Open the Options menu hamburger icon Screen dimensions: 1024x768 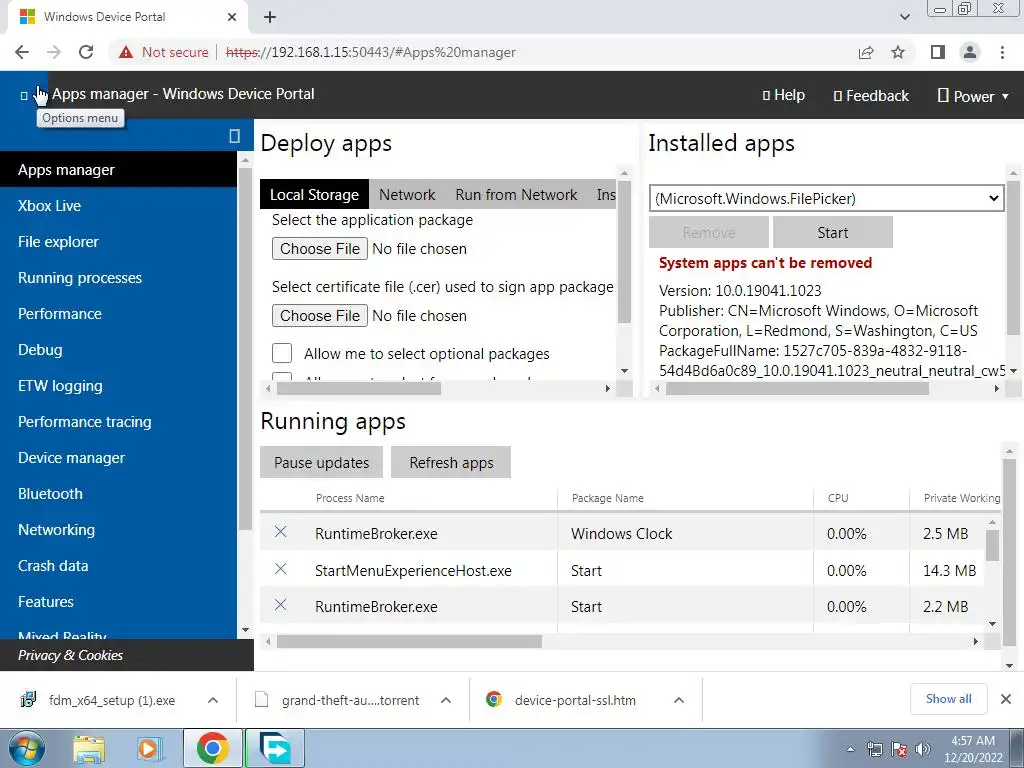click(24, 95)
